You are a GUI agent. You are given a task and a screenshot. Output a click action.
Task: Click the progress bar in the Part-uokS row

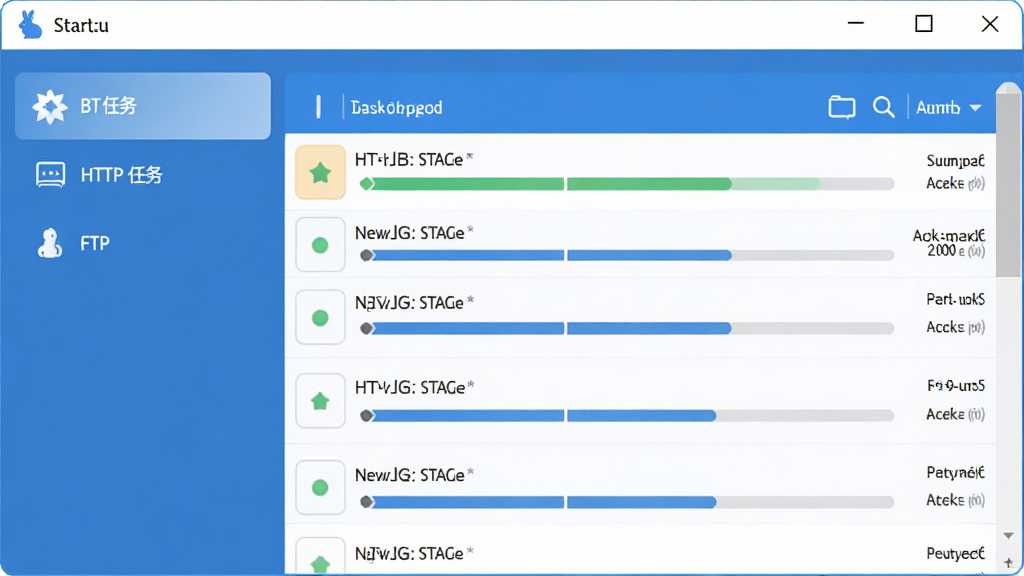point(627,328)
